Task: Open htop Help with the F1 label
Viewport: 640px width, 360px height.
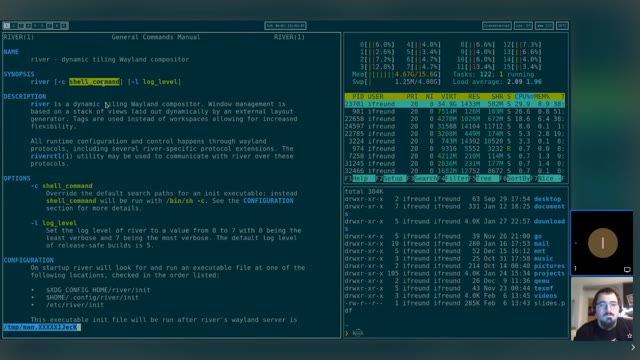Action: click(360, 178)
